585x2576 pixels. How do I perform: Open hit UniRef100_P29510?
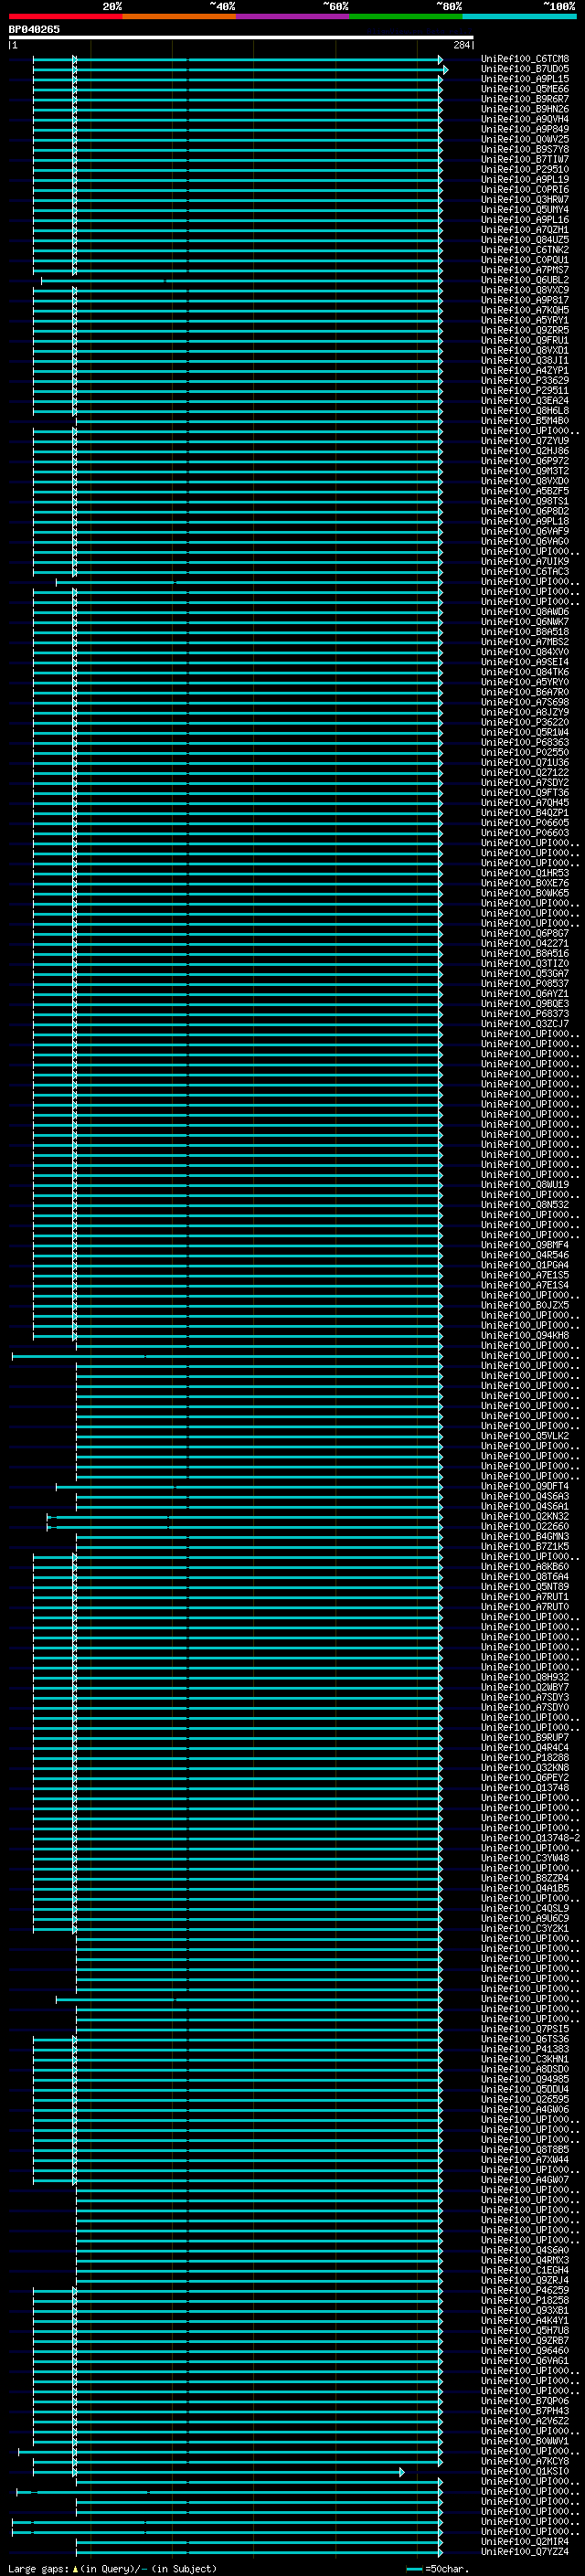(x=525, y=169)
